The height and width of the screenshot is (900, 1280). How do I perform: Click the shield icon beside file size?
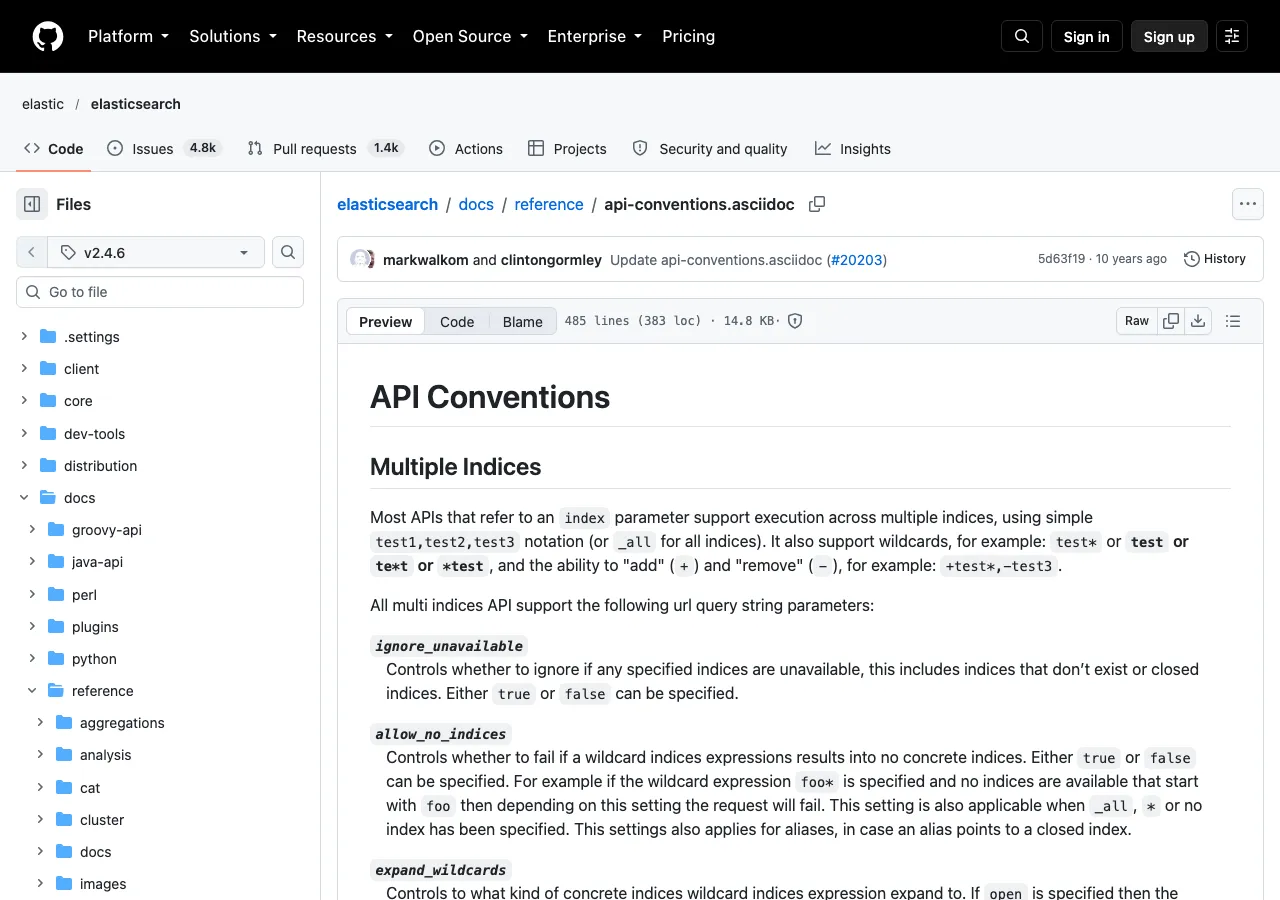[x=795, y=321]
